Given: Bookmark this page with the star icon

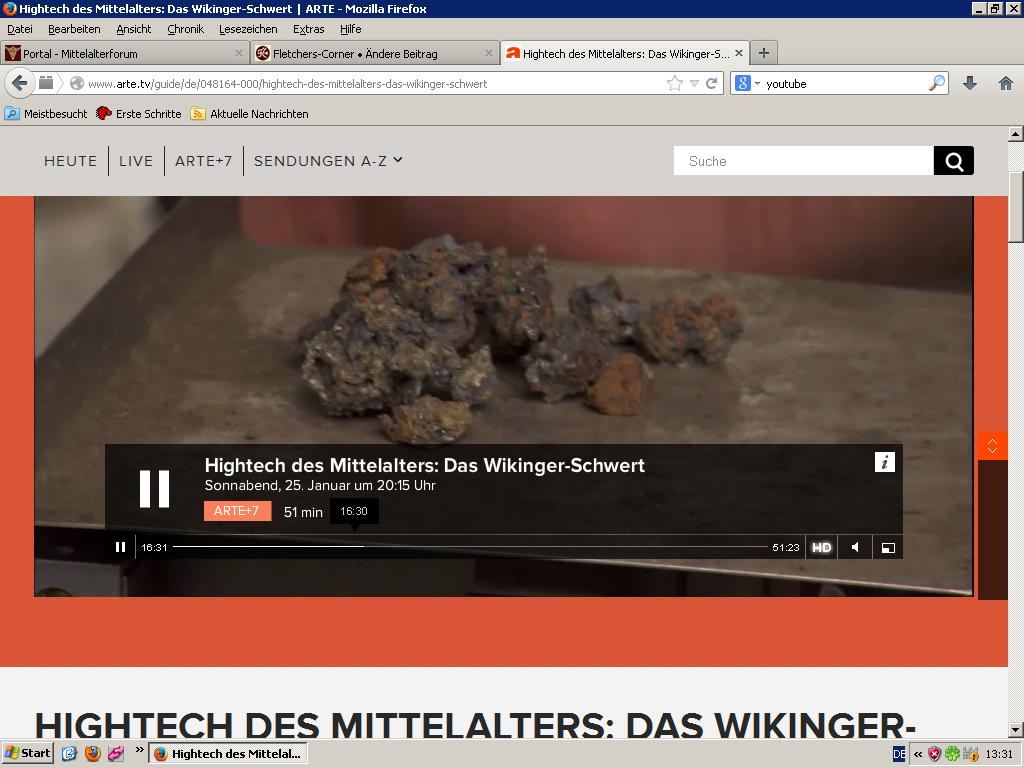Looking at the screenshot, I should (x=675, y=84).
